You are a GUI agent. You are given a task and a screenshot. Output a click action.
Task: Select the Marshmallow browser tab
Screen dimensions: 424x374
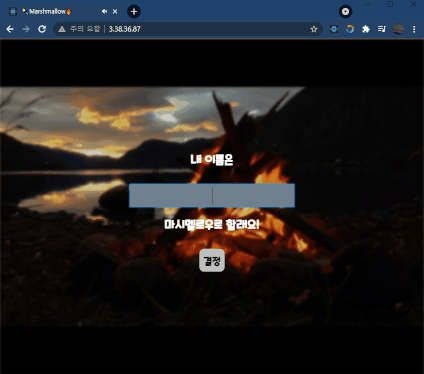(63, 12)
